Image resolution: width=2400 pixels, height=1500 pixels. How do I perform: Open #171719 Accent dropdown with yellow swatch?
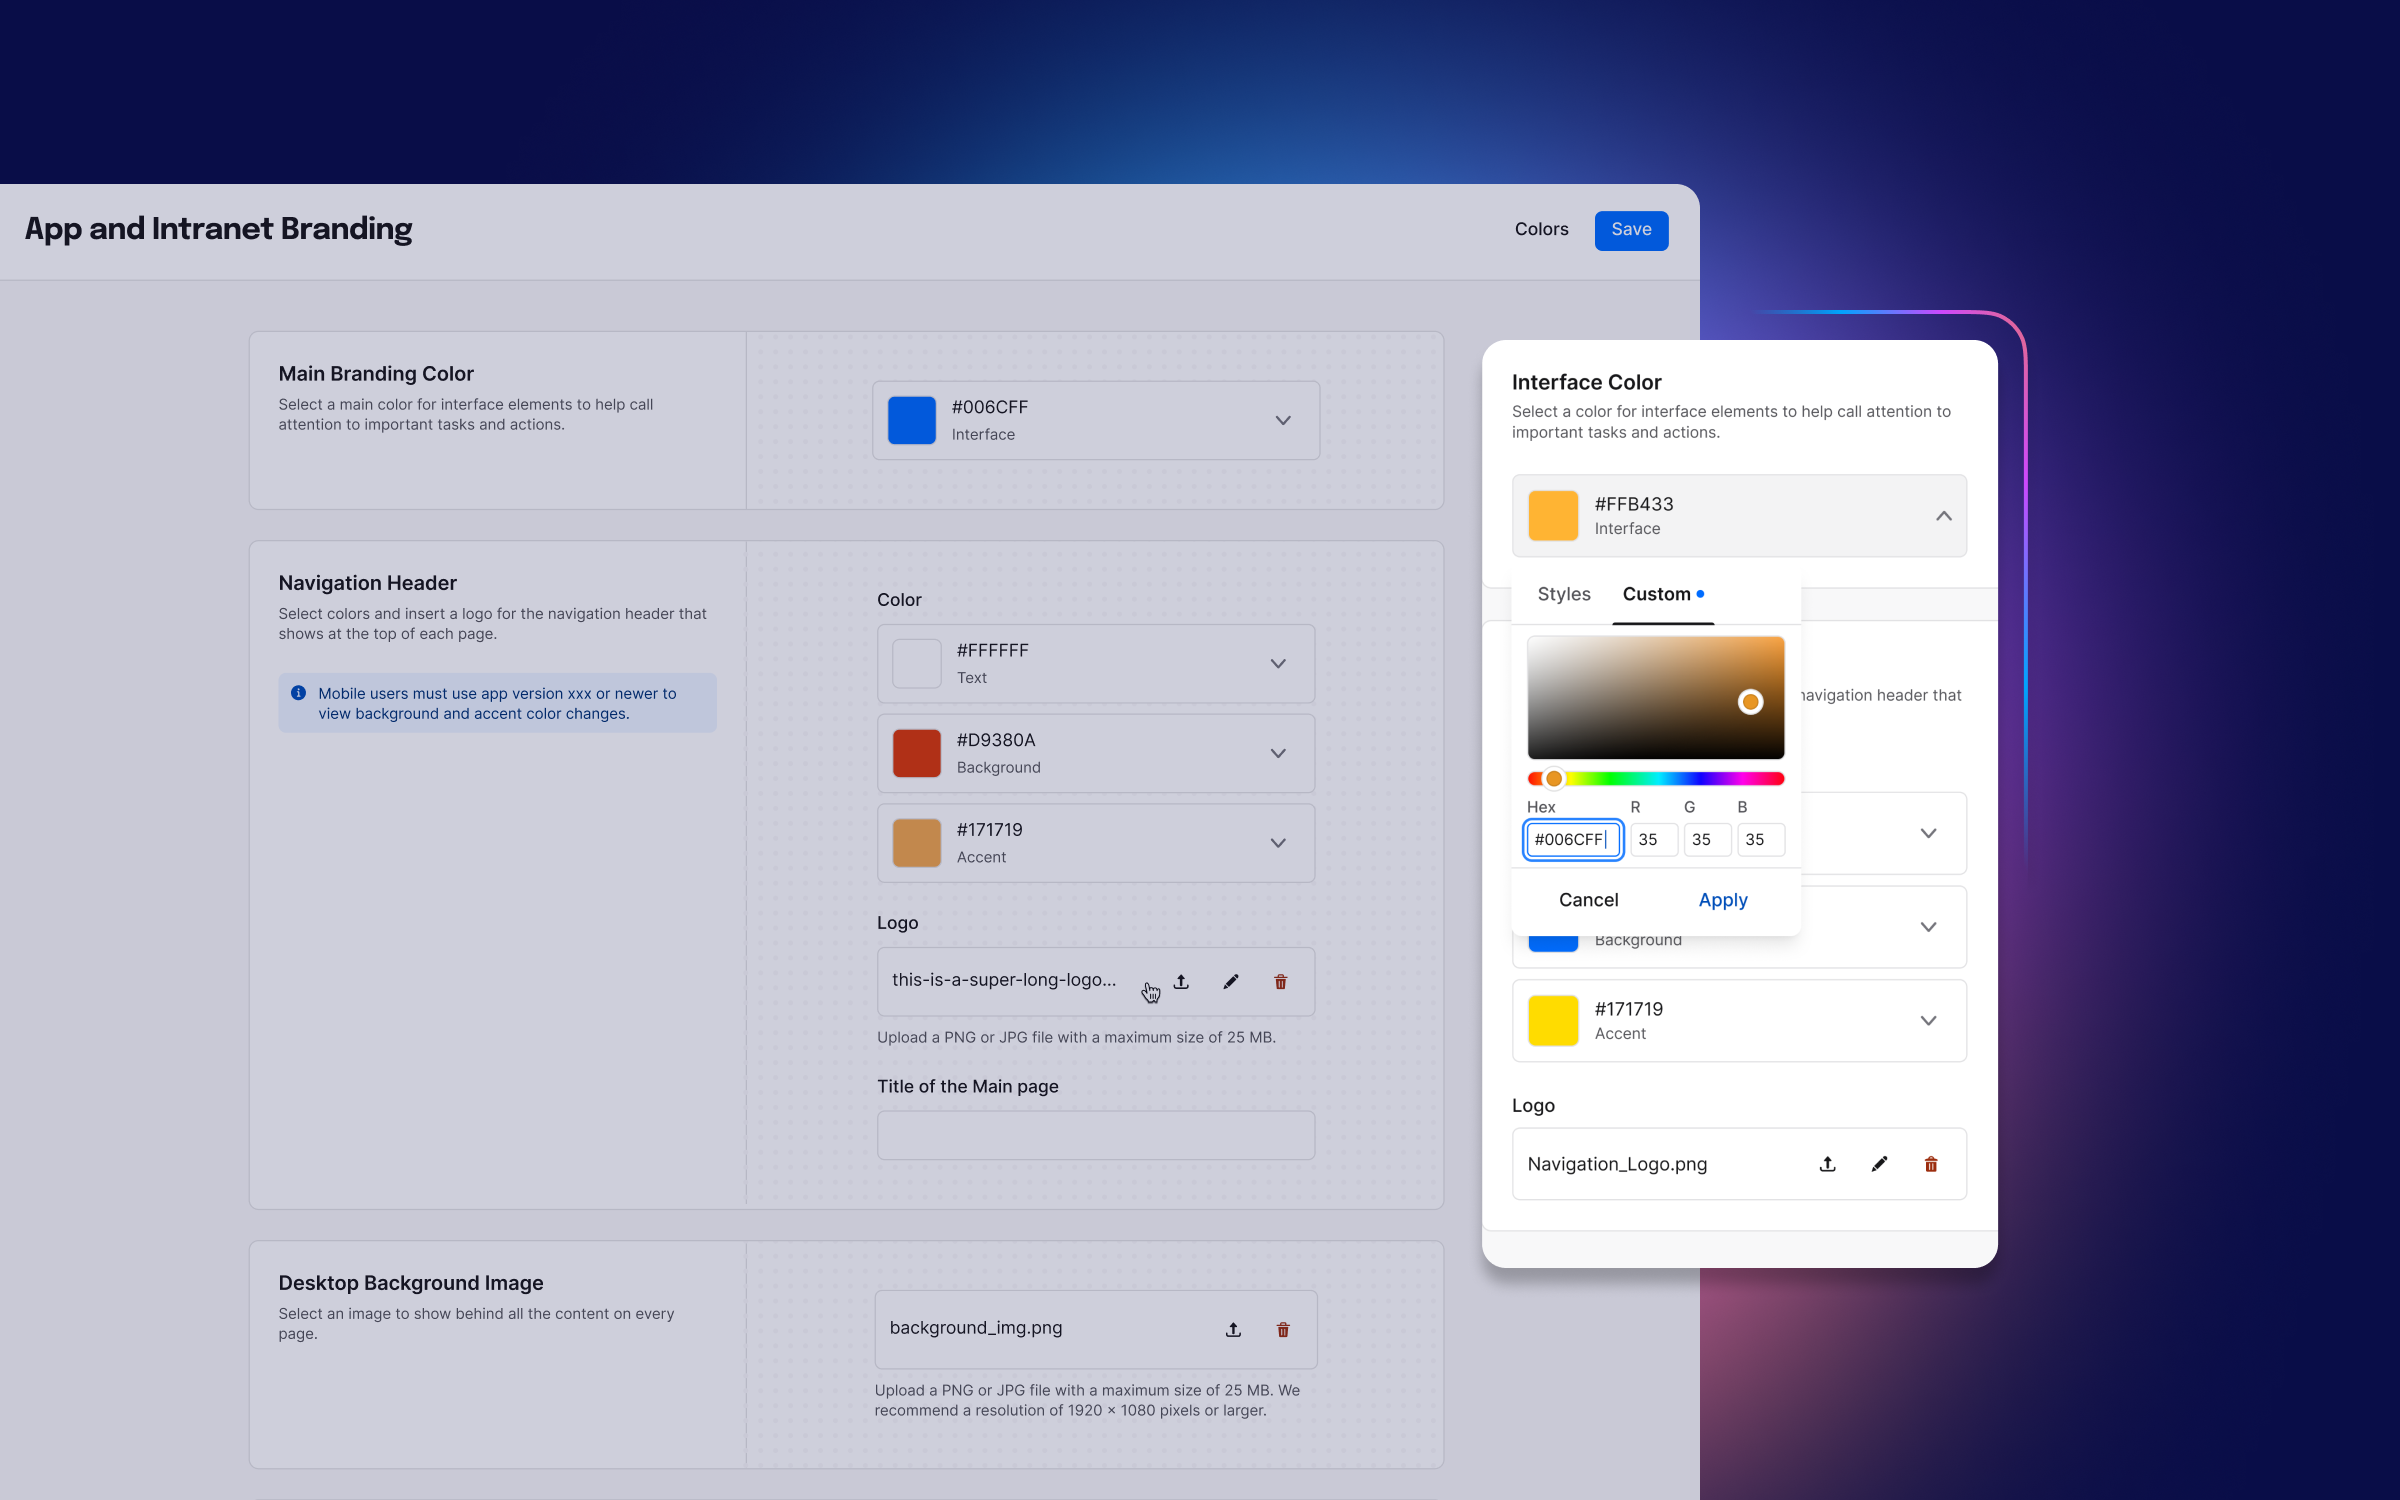(1928, 1020)
